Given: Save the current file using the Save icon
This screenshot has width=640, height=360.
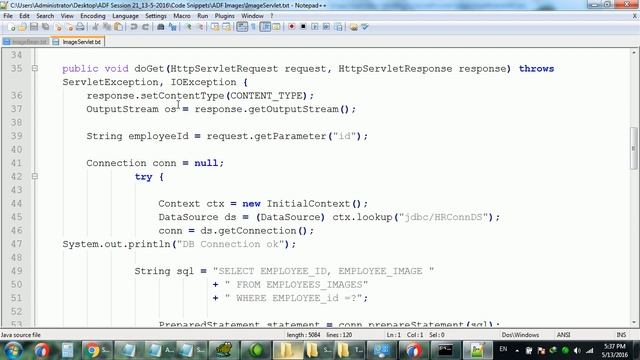Looking at the screenshot, I should (x=34, y=27).
